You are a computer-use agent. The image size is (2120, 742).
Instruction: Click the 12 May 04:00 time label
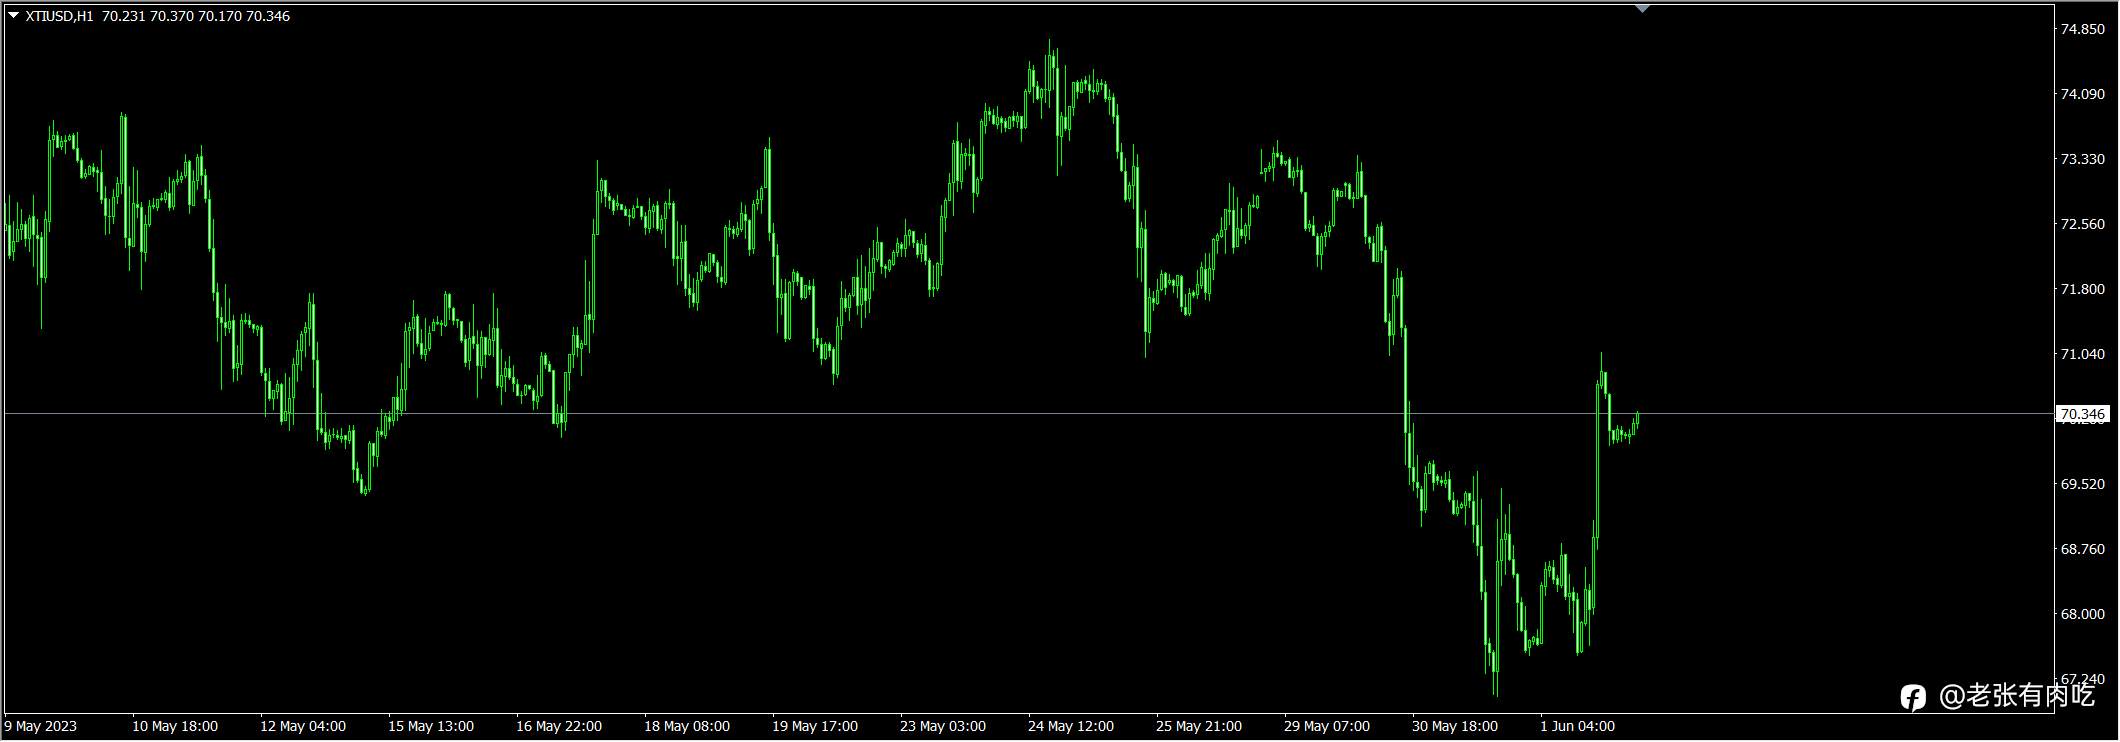coord(303,726)
